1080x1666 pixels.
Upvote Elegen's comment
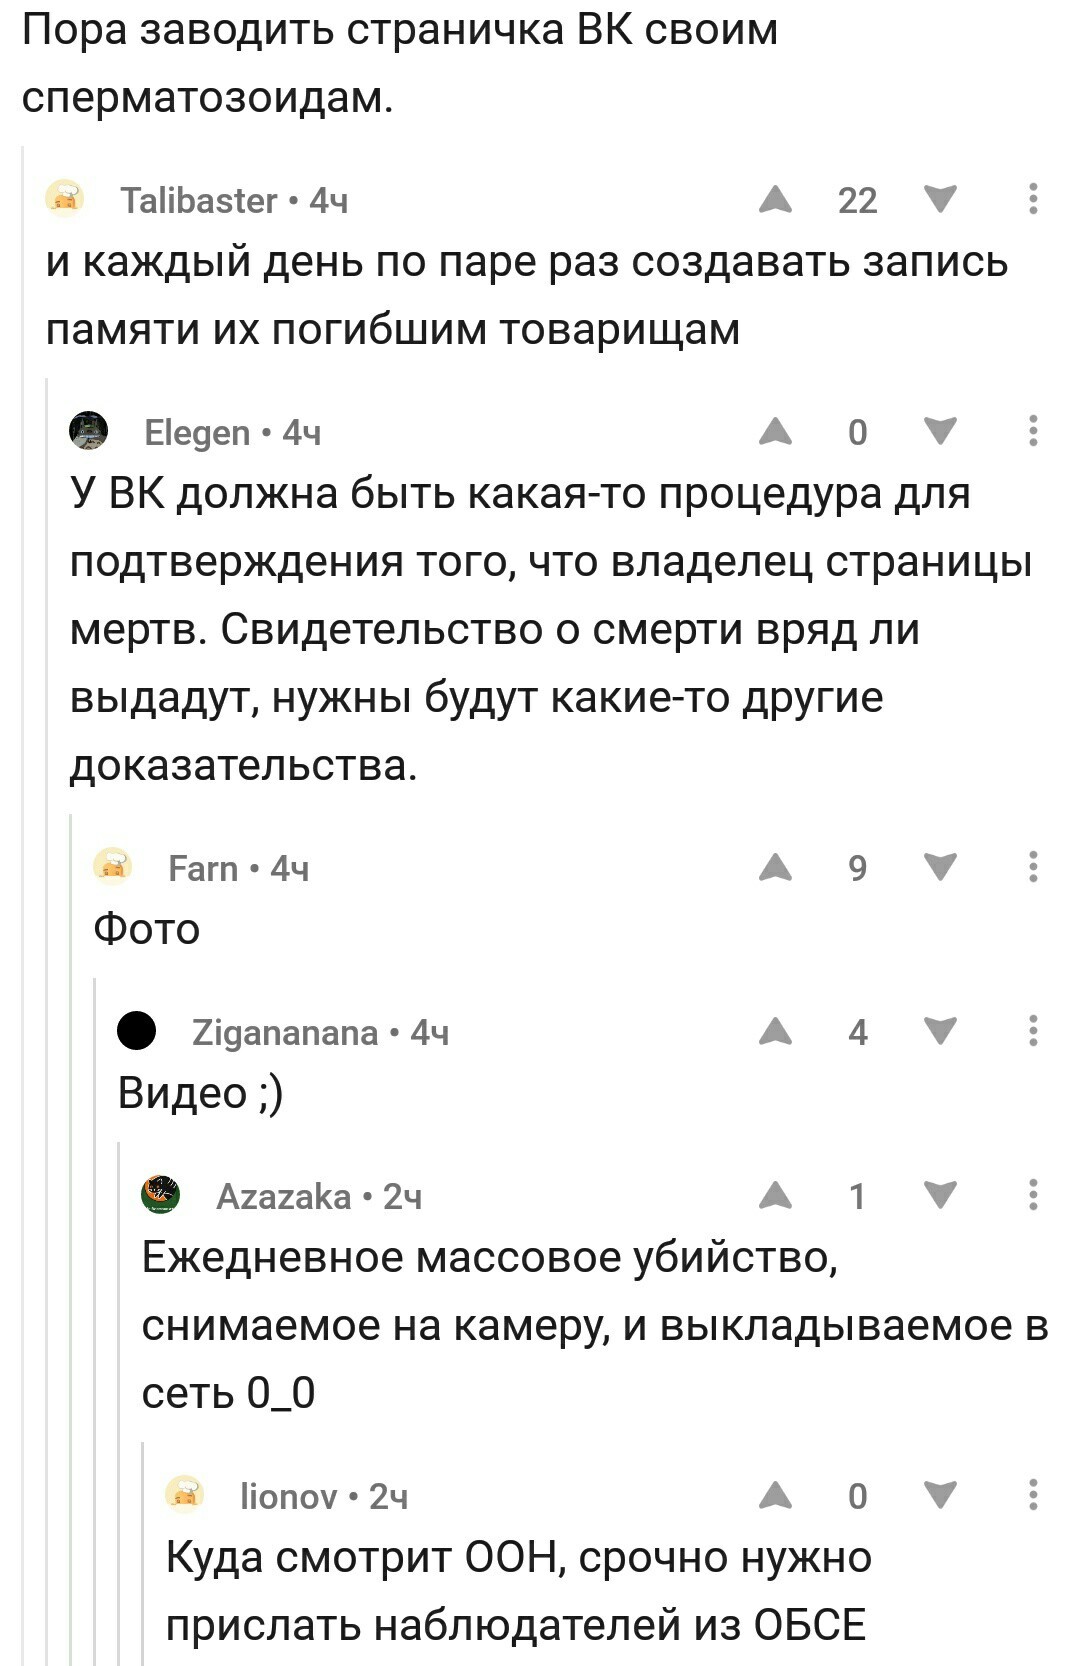click(x=775, y=432)
